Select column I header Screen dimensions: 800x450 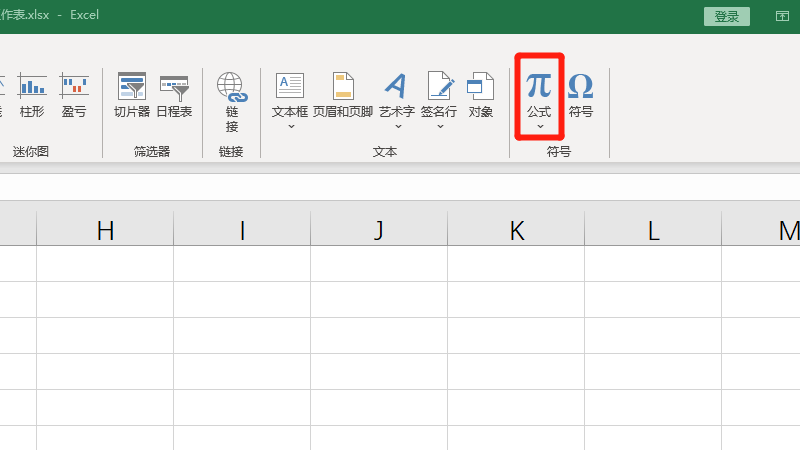point(242,231)
